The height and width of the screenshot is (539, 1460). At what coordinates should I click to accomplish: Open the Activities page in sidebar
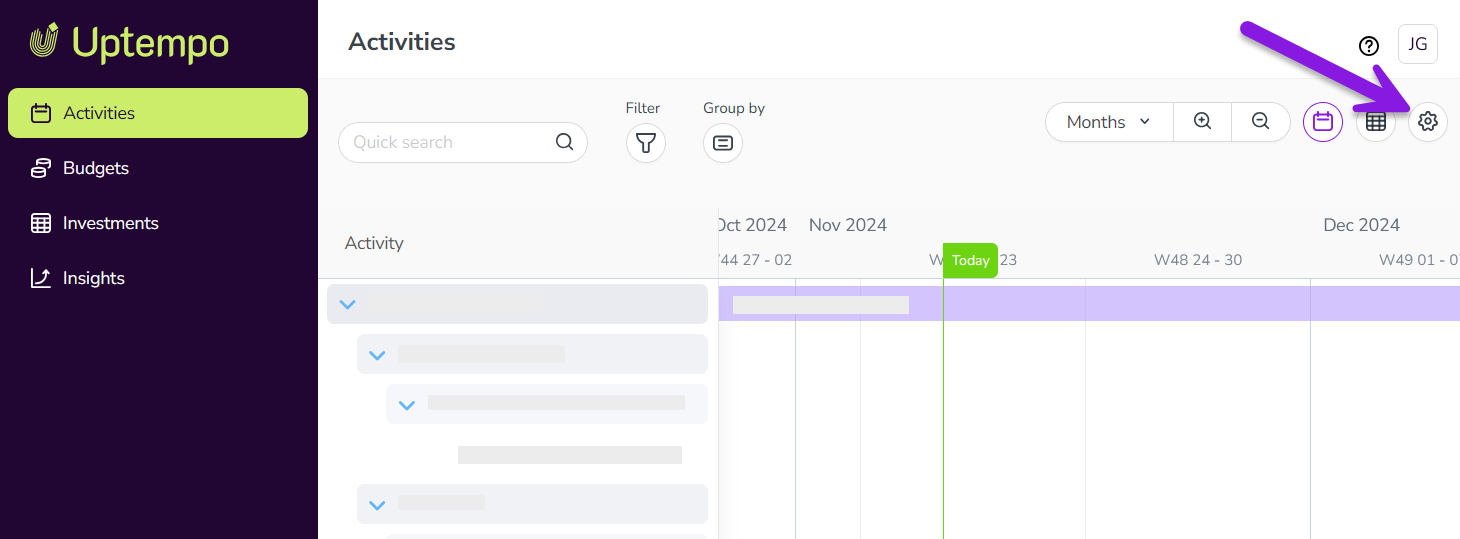158,113
